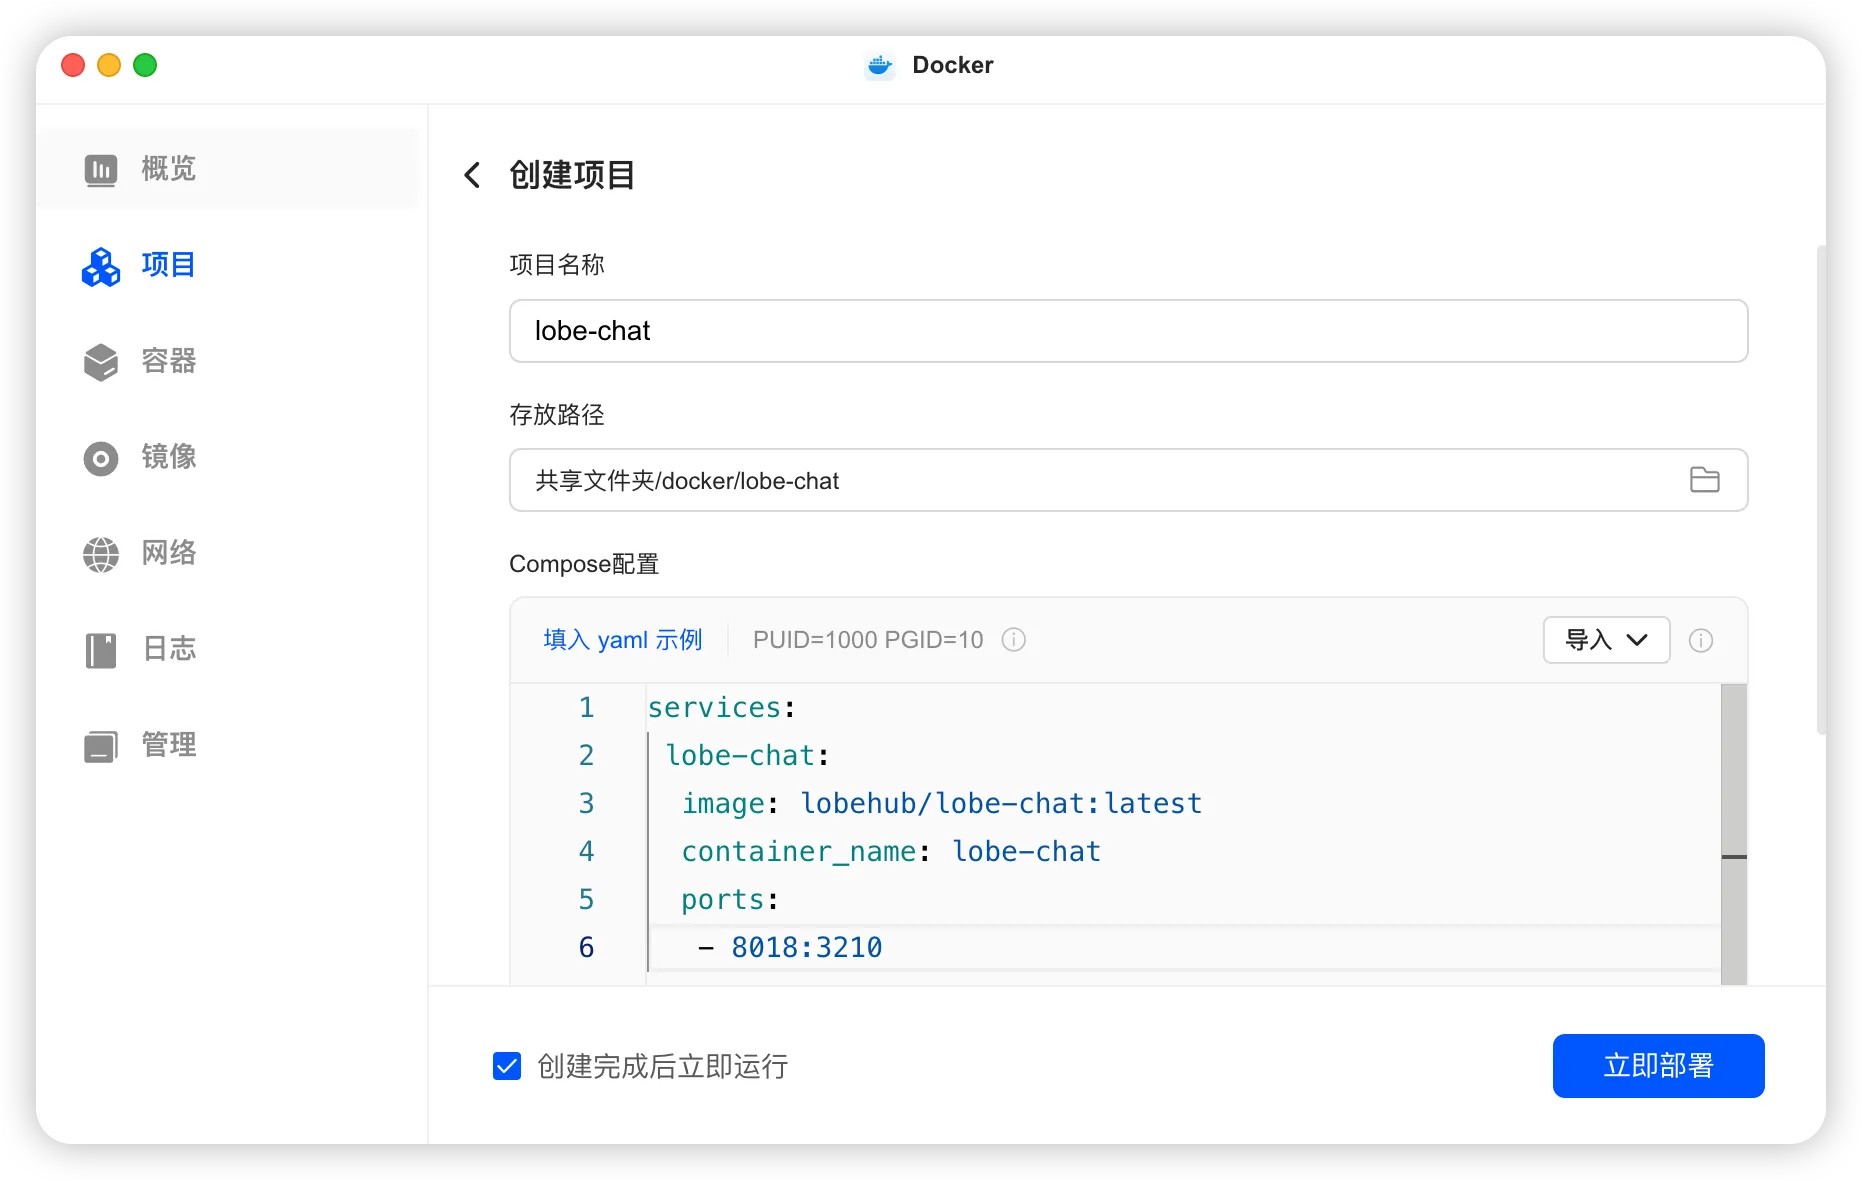
Task: Click the Containers (容器) box icon
Action: click(100, 362)
